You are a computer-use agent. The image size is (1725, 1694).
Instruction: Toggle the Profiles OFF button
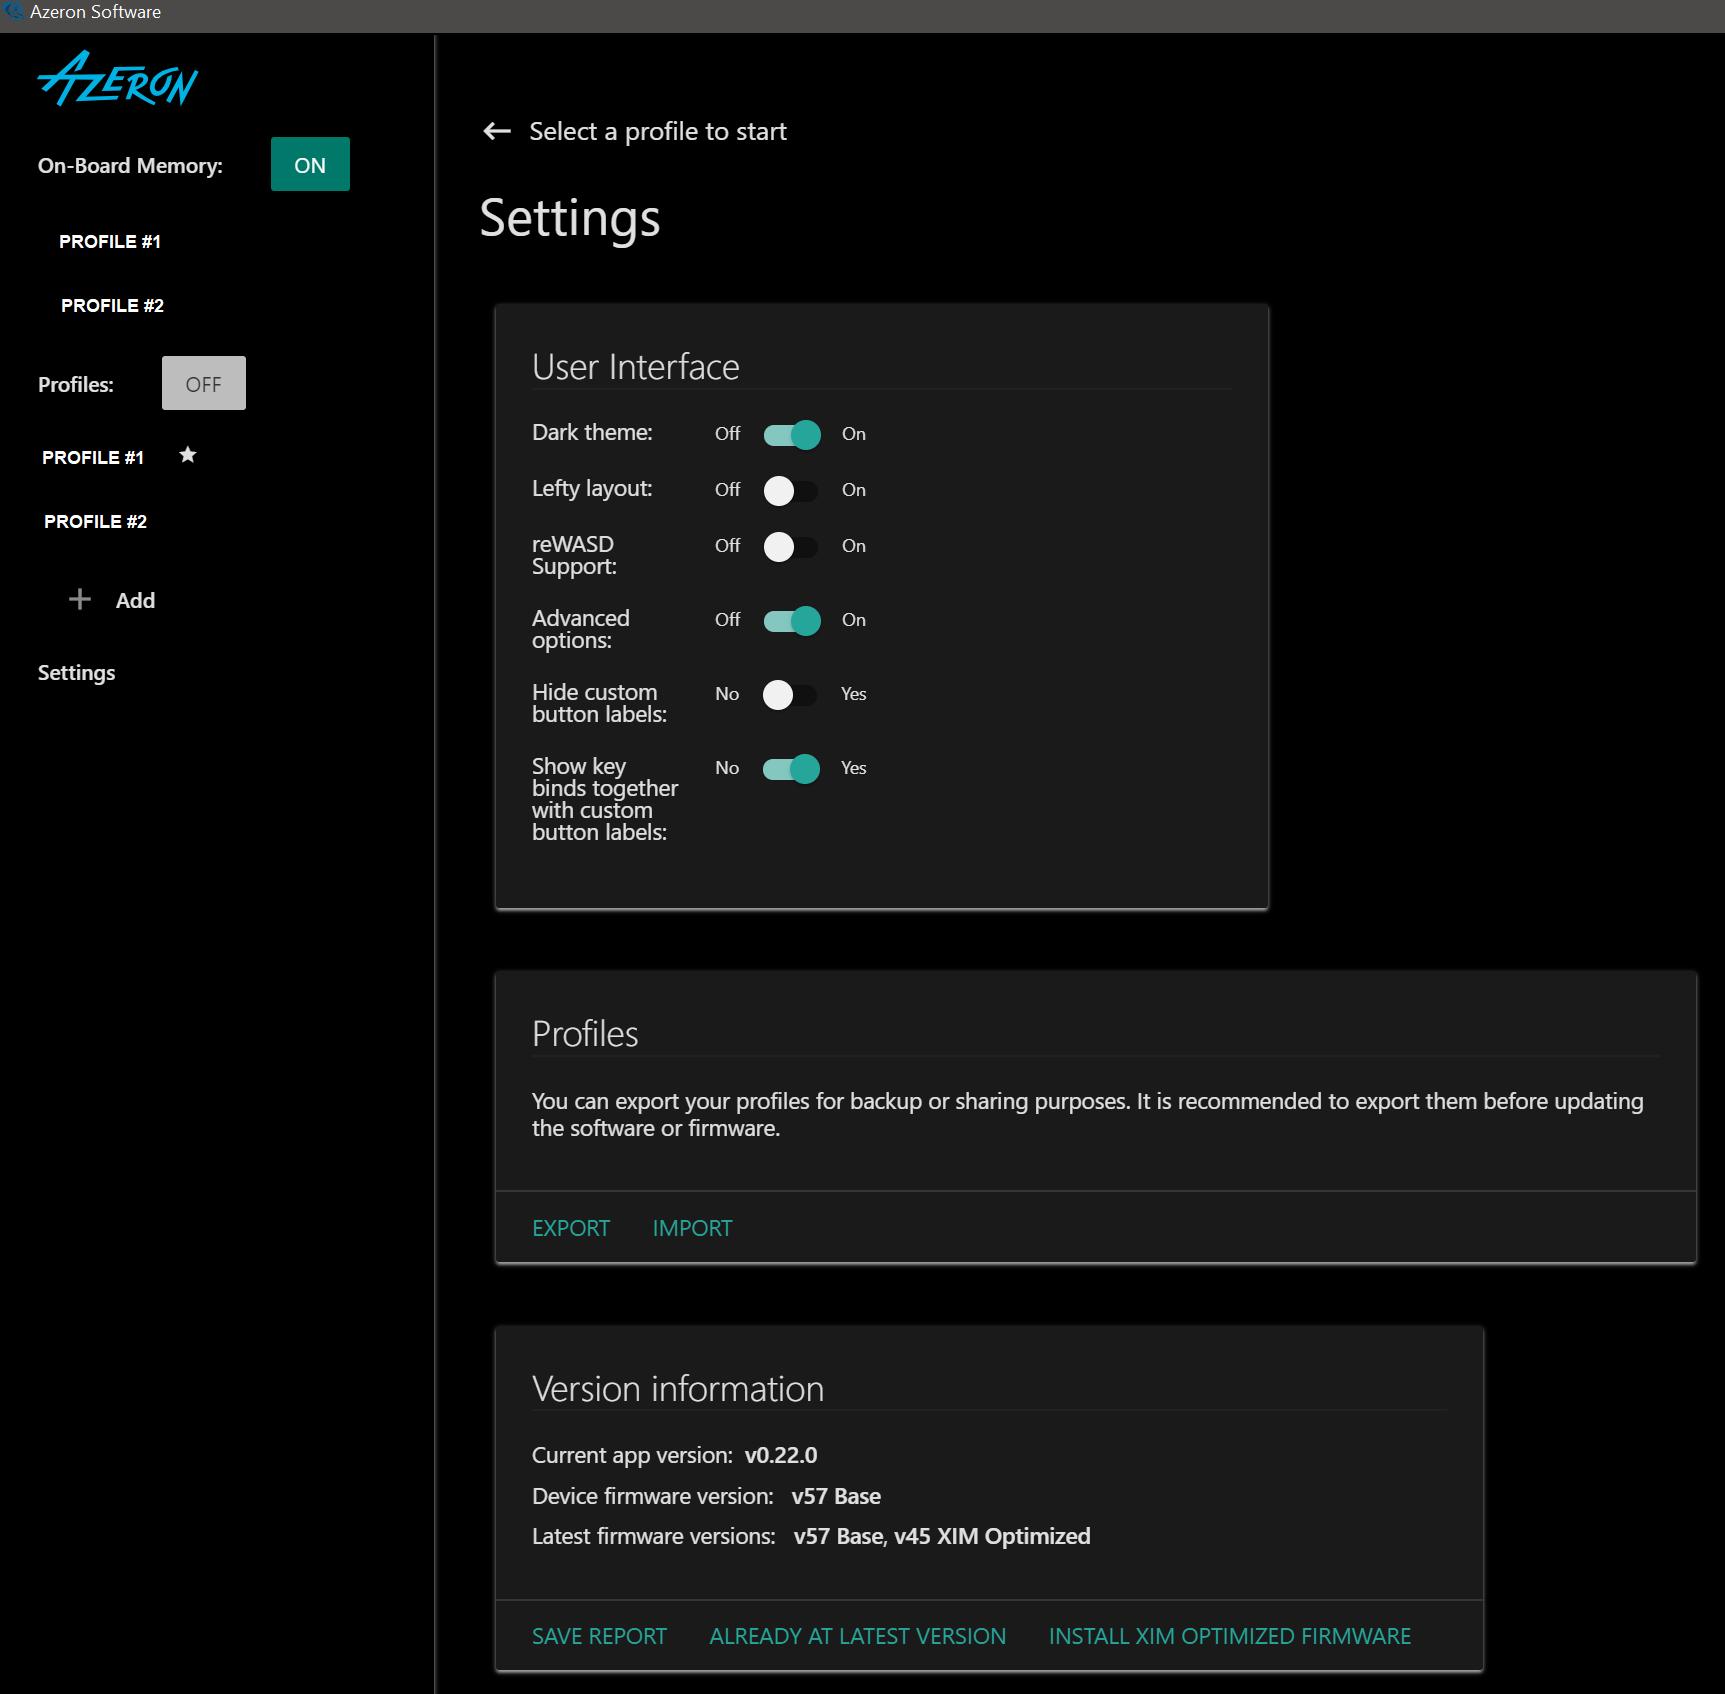coord(204,383)
